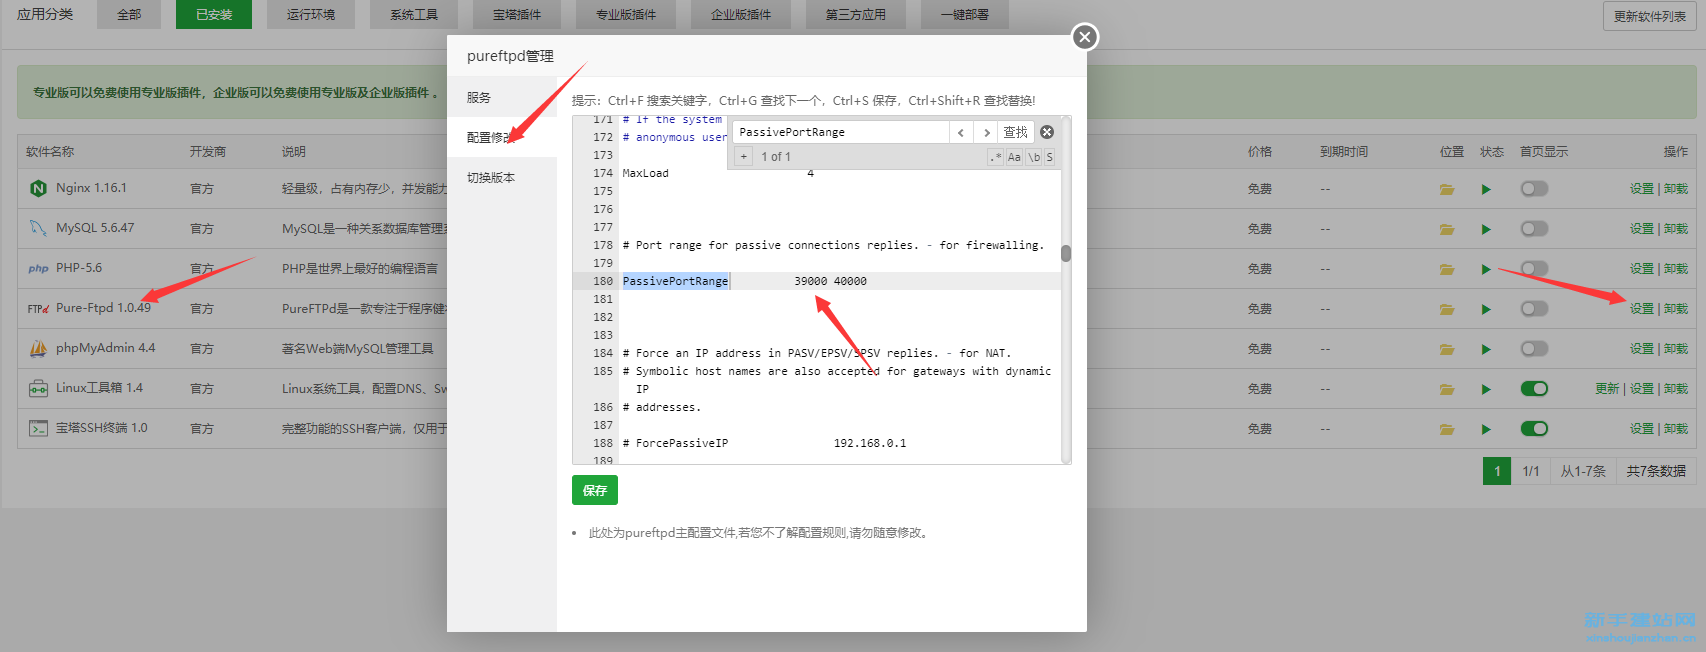Viewport: 1706px width, 652px height.
Task: Go to previous search match
Action: tap(961, 132)
